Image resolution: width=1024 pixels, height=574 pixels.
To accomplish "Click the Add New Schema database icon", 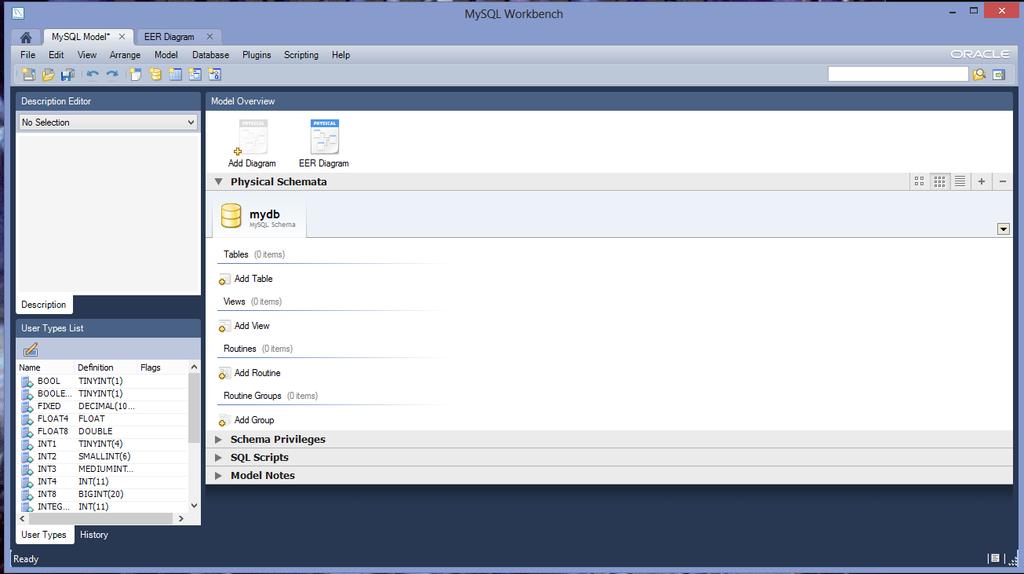I will tap(155, 74).
